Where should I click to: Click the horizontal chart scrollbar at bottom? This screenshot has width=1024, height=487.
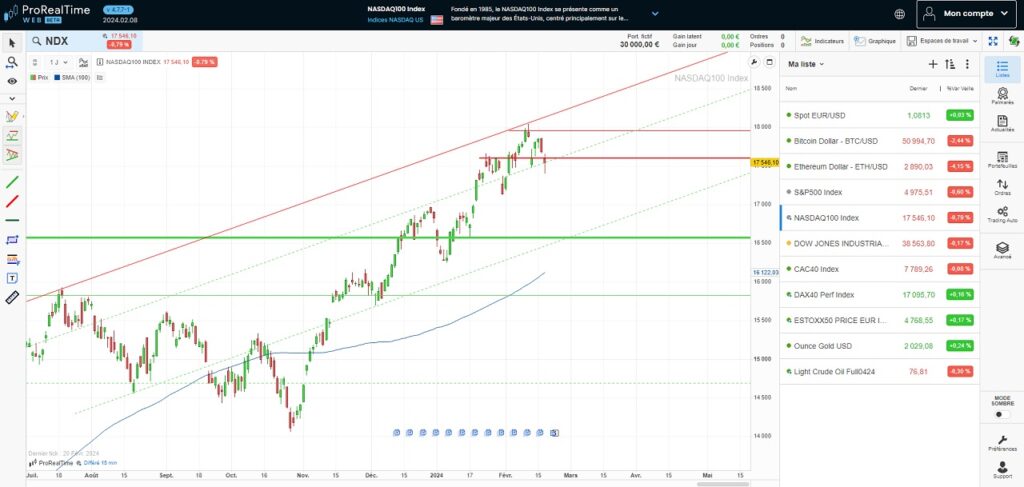click(x=722, y=484)
